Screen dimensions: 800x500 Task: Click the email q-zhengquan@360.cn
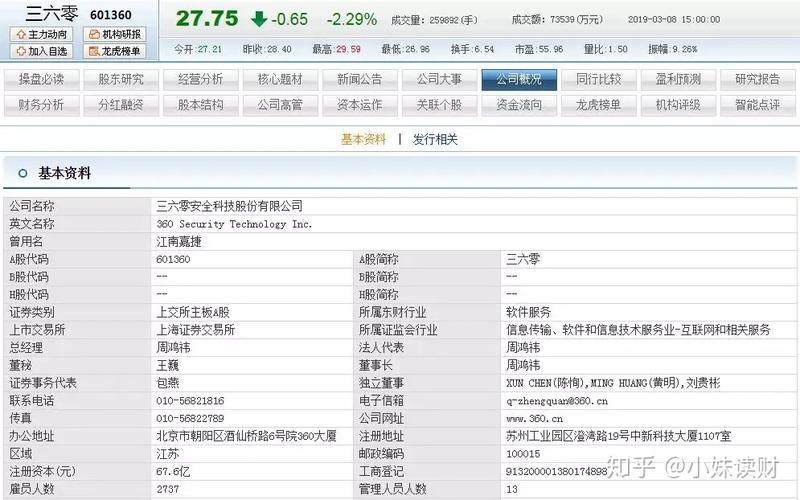557,401
